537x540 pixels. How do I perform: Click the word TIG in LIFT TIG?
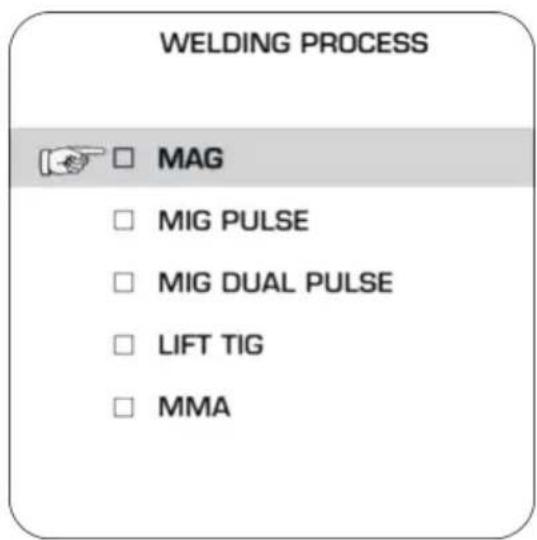tap(243, 345)
